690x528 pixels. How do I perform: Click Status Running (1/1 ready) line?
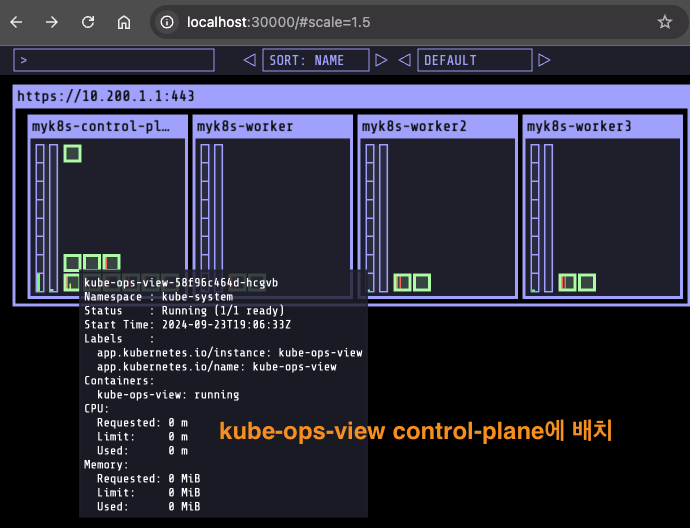point(184,311)
